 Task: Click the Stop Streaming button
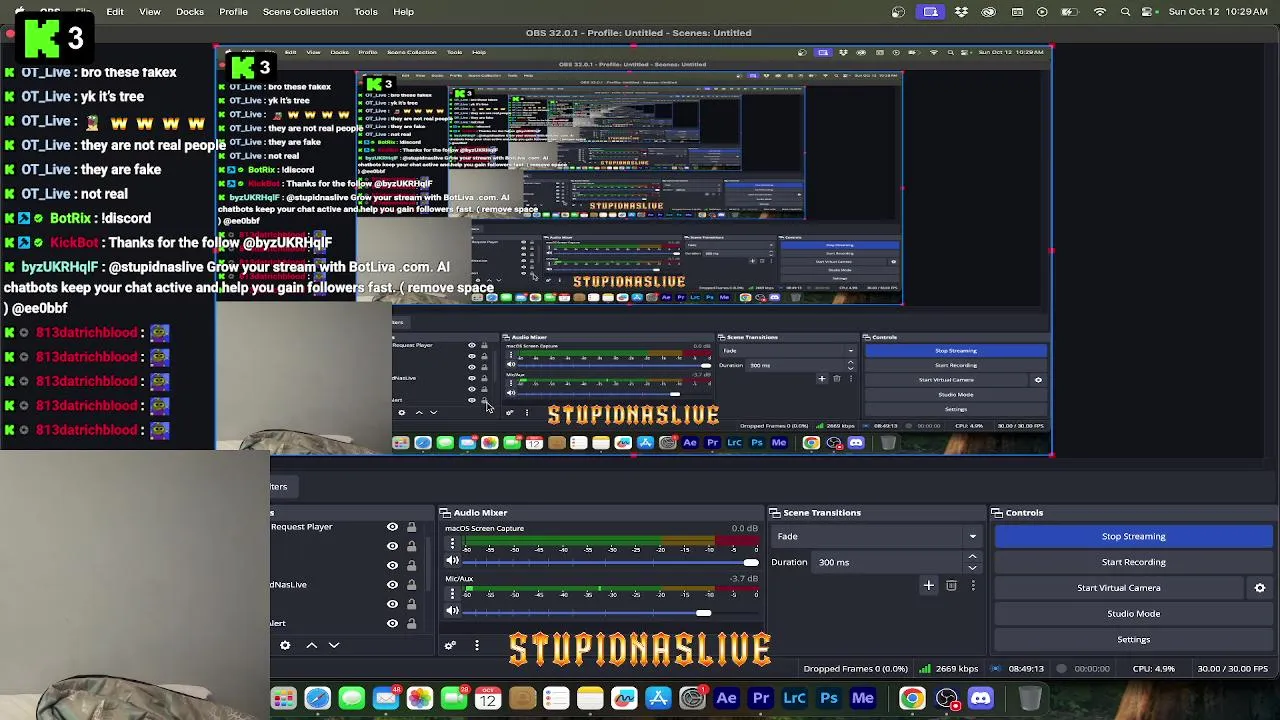tap(1133, 536)
